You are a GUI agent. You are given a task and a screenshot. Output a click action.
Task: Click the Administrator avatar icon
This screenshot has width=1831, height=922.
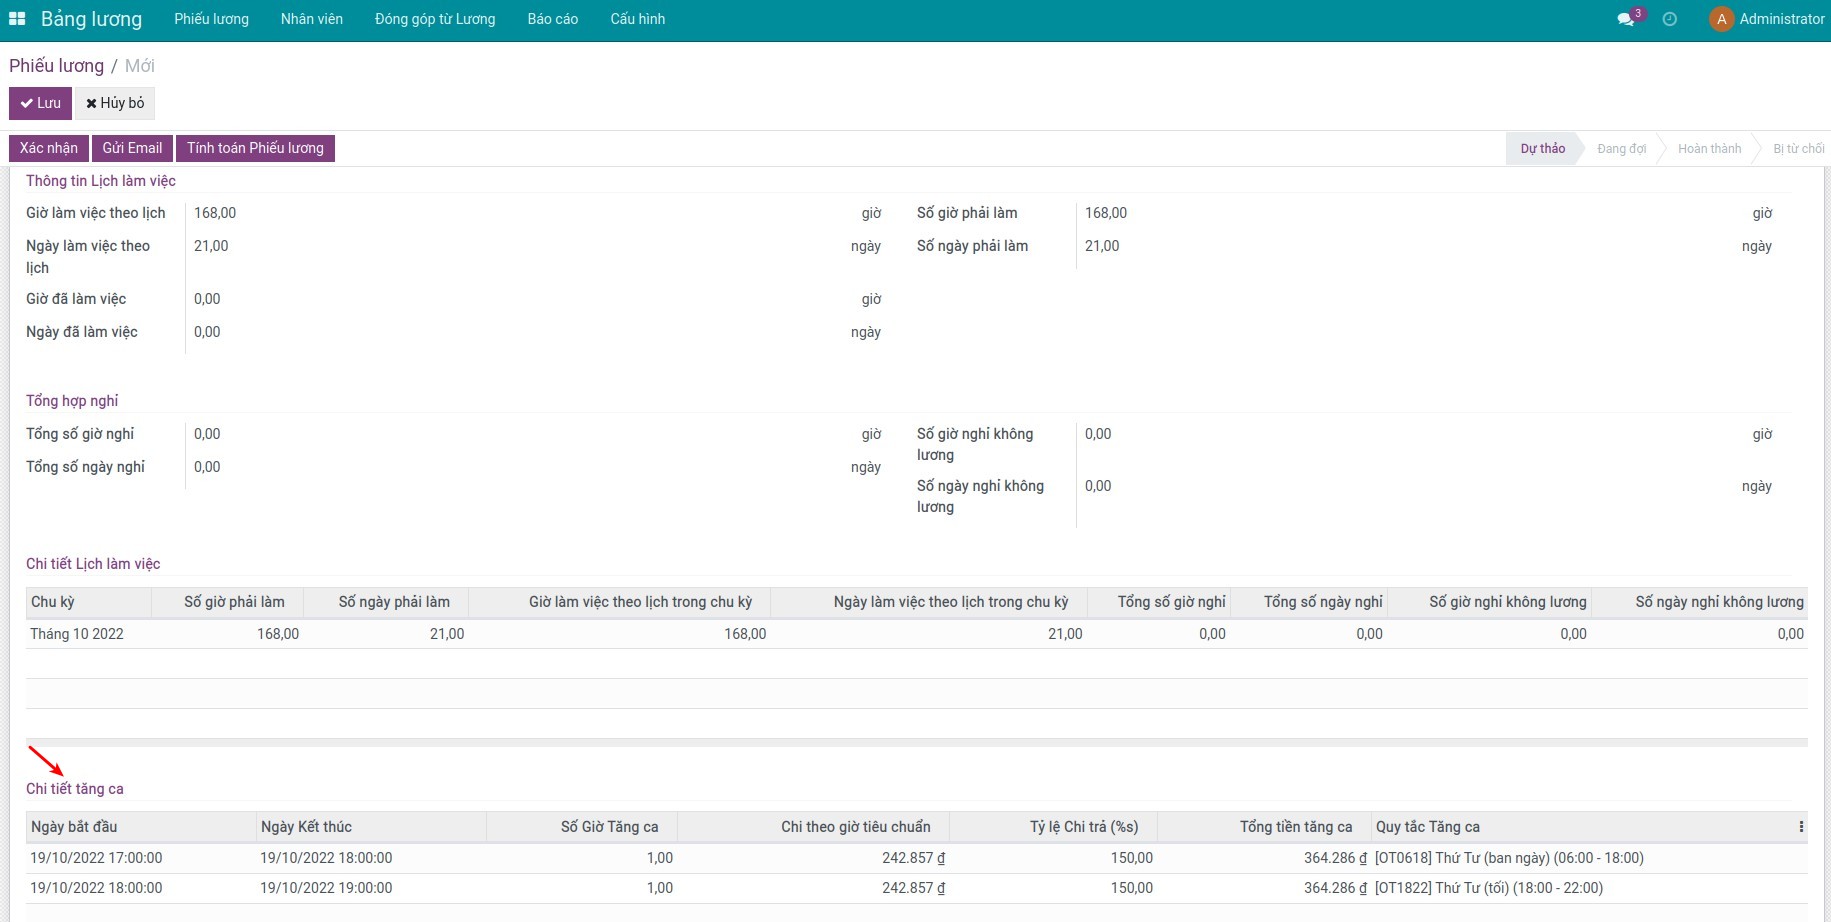(x=1721, y=19)
